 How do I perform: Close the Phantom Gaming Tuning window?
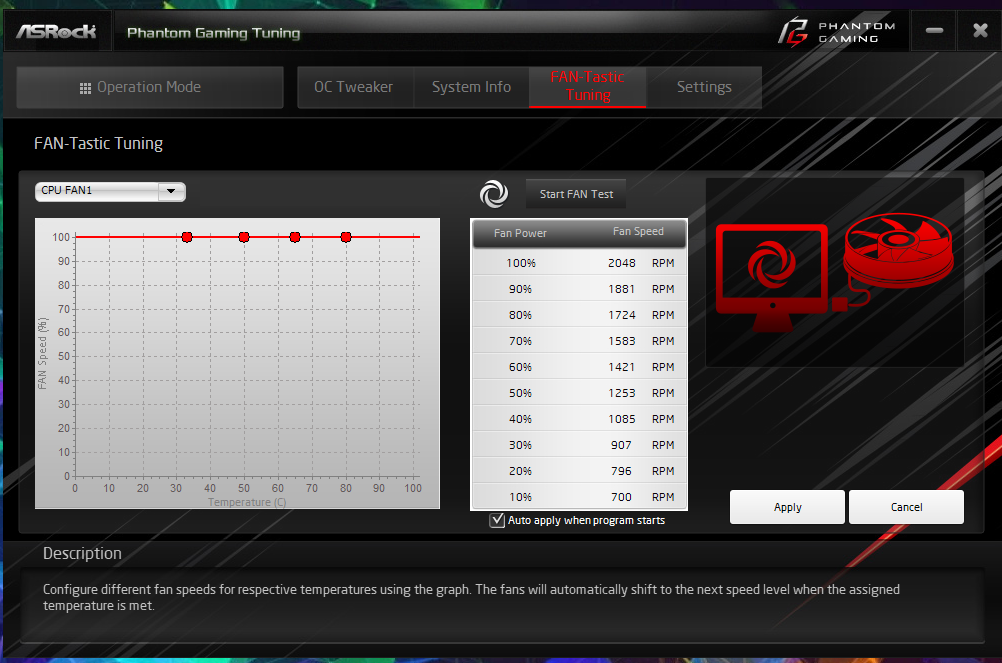click(980, 31)
